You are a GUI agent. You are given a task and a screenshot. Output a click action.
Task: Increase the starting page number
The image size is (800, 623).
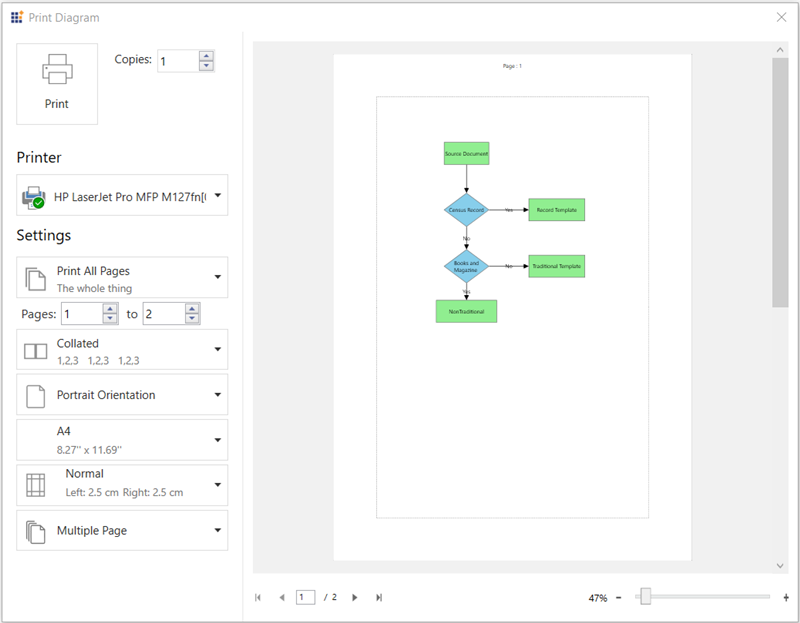[x=110, y=309]
